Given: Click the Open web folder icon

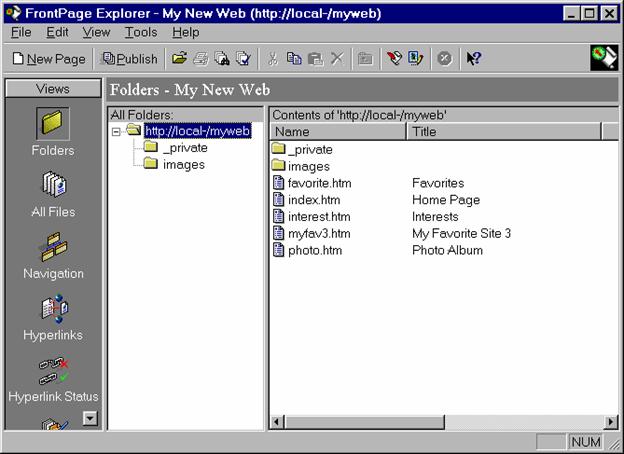Looking at the screenshot, I should [x=179, y=59].
